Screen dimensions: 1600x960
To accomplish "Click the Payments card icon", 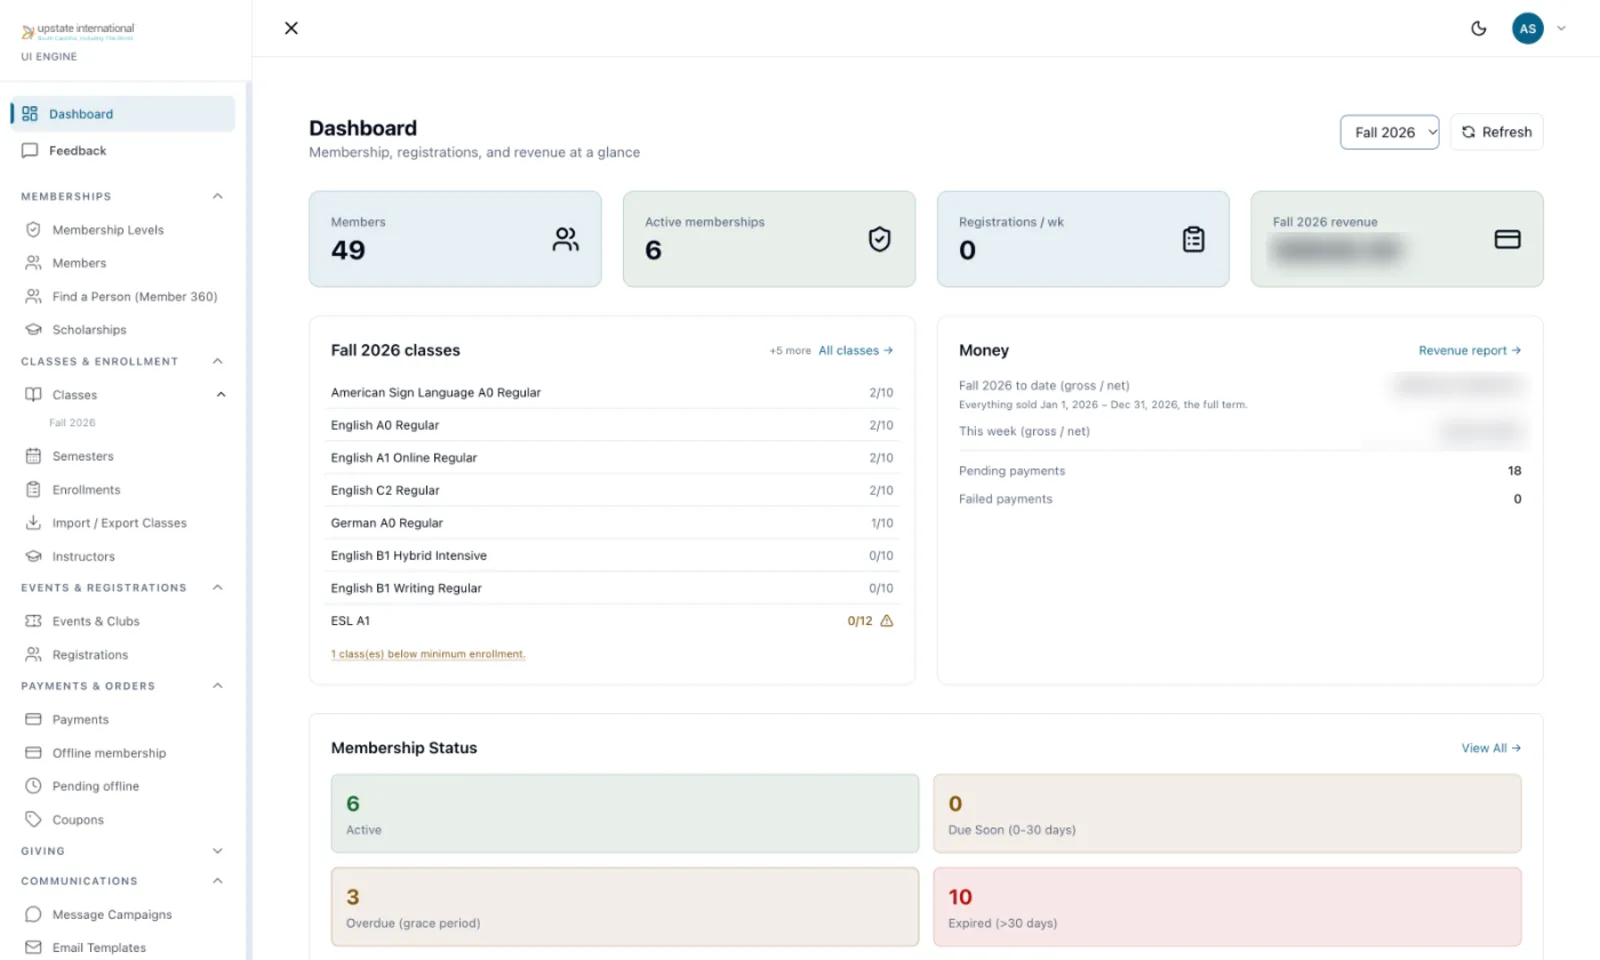I will pyautogui.click(x=33, y=720).
